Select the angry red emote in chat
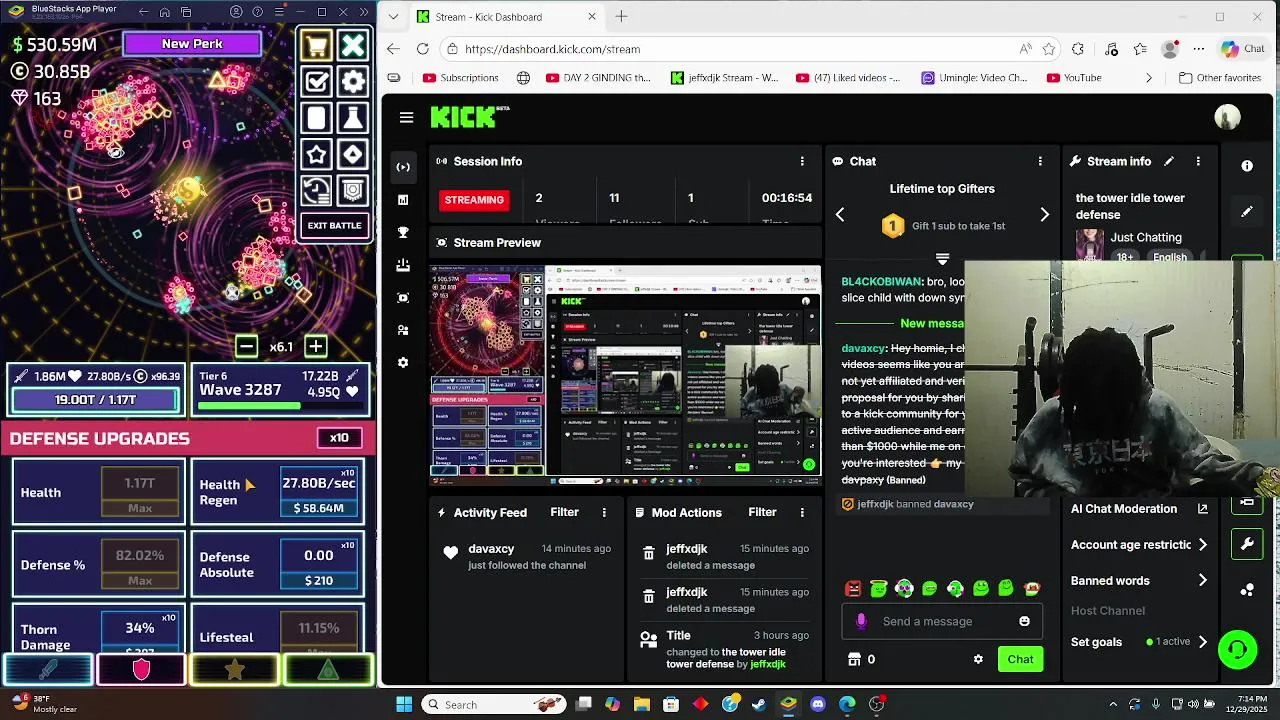 pyautogui.click(x=853, y=589)
